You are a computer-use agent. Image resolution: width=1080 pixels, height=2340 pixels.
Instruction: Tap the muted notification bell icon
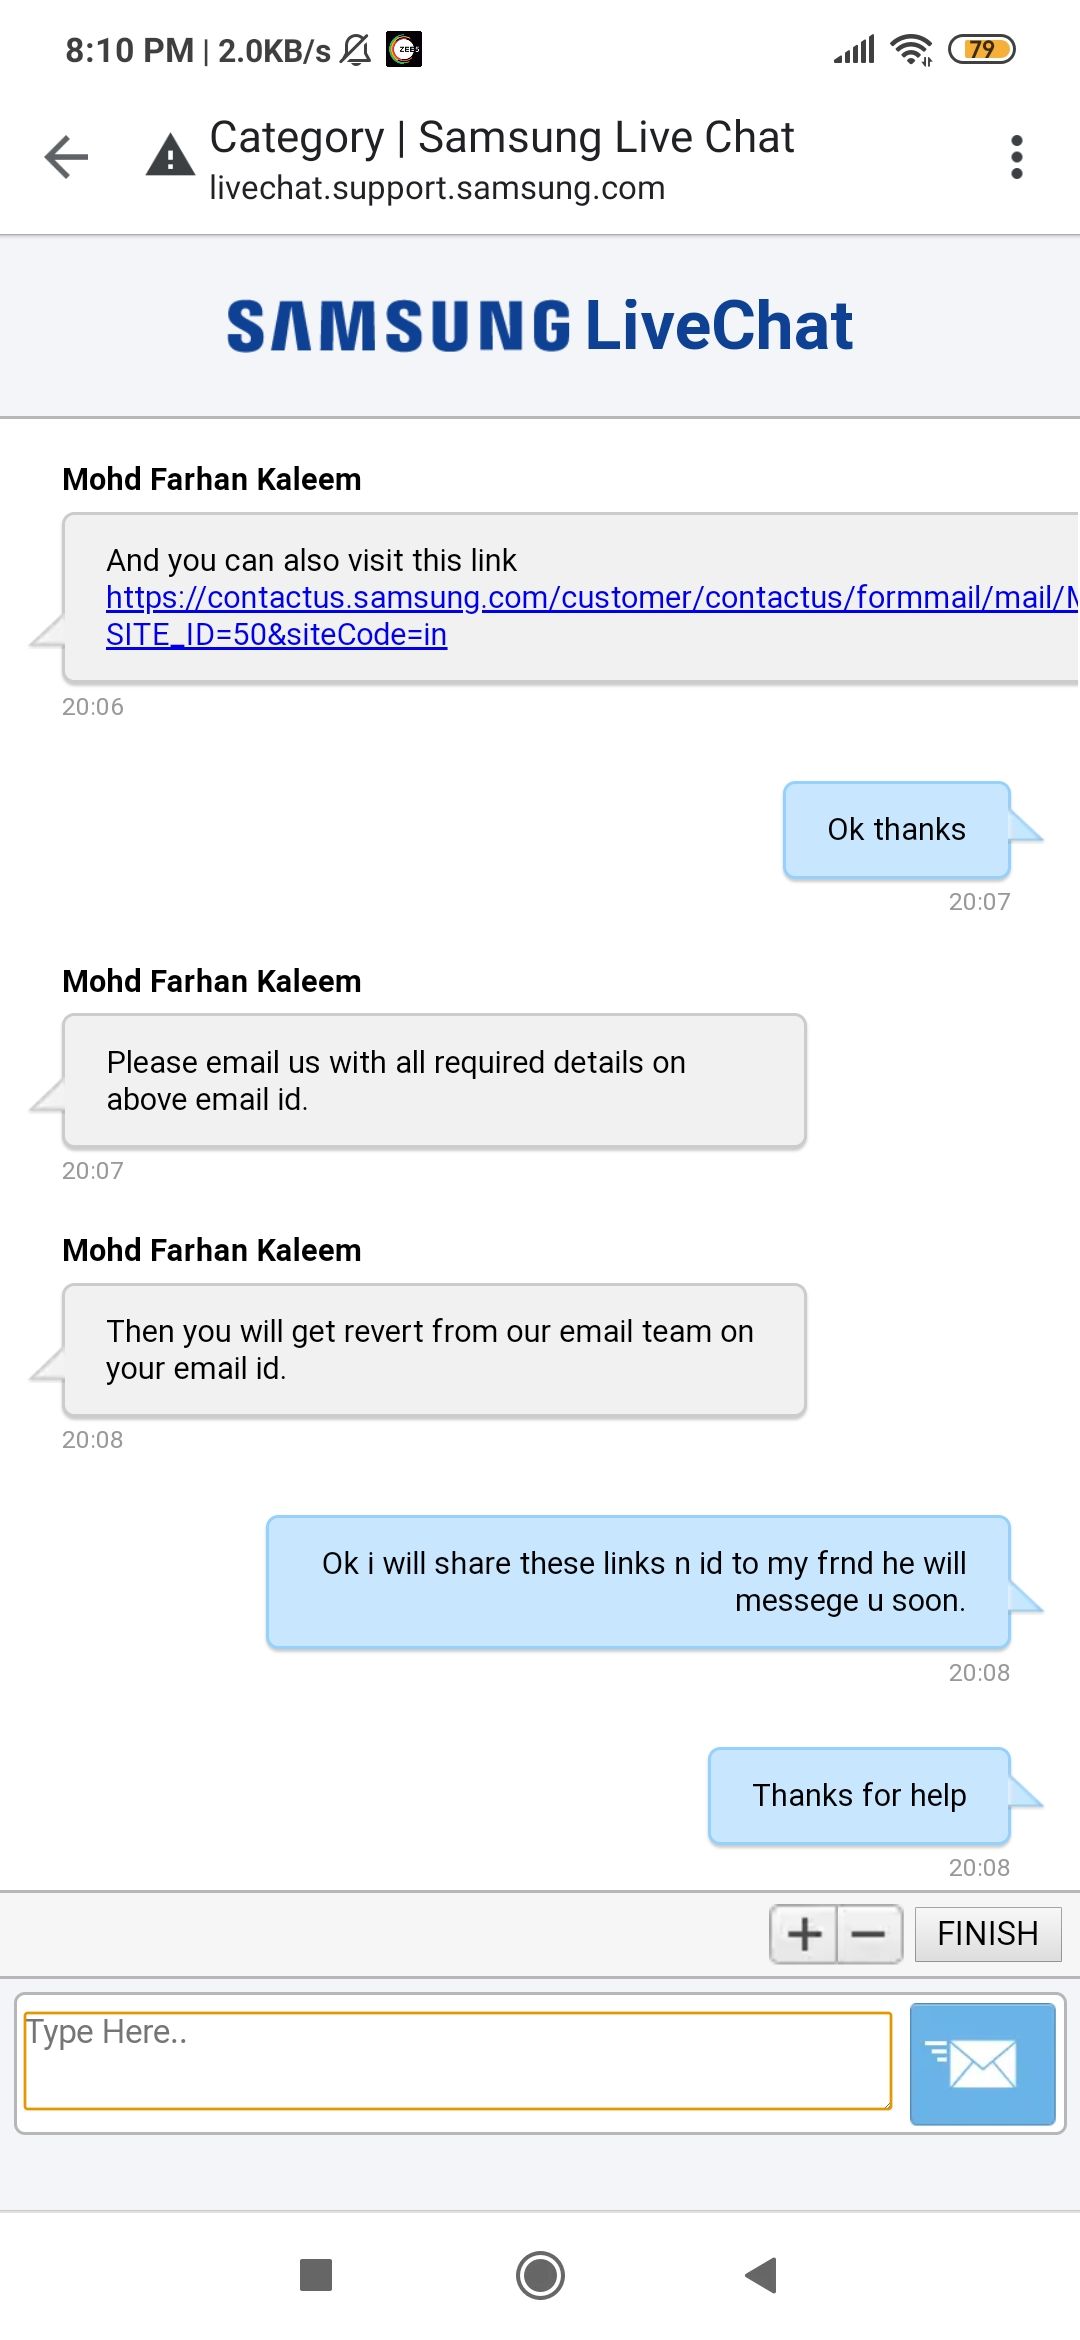click(355, 49)
